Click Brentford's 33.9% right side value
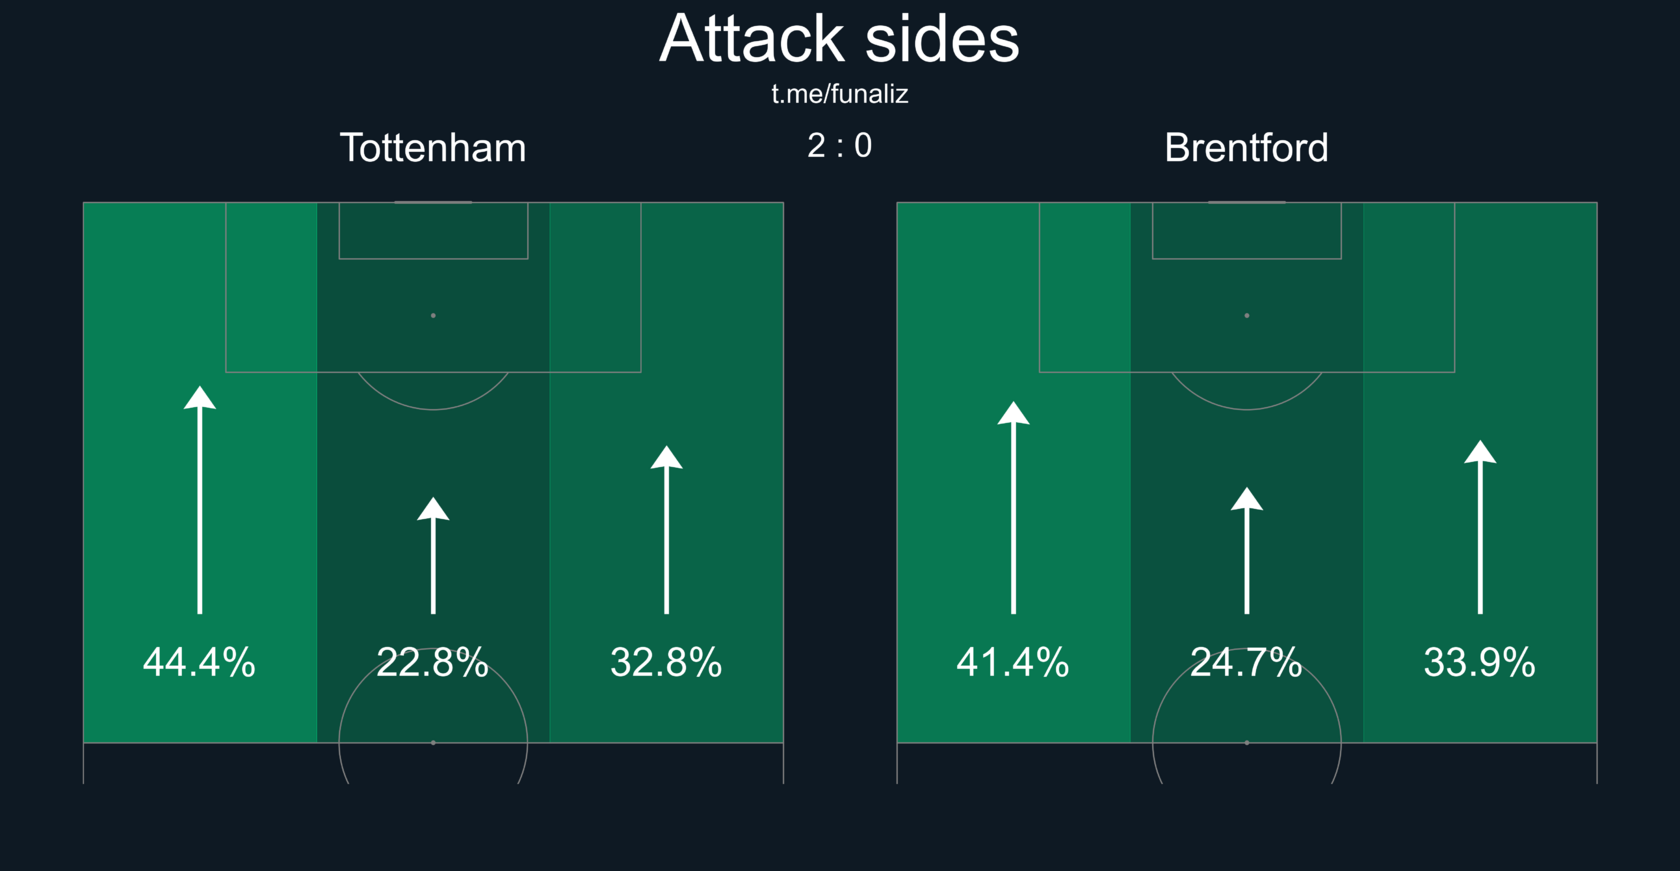Image resolution: width=1680 pixels, height=871 pixels. (x=1479, y=662)
